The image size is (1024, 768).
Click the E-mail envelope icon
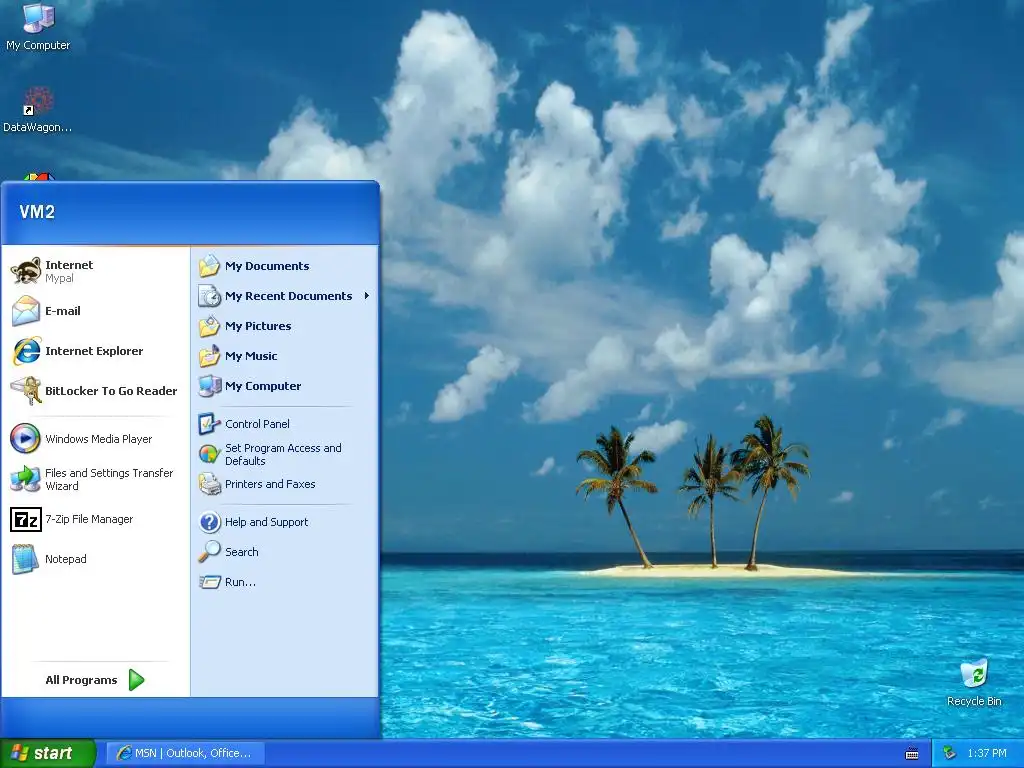(x=26, y=311)
